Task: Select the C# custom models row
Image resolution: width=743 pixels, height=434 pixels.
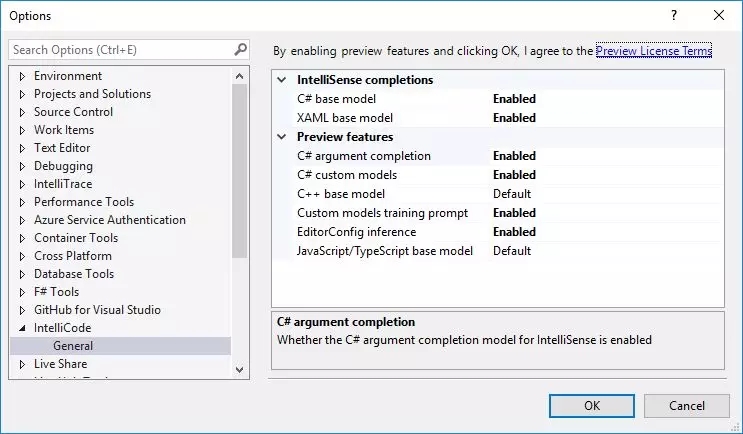Action: point(346,175)
